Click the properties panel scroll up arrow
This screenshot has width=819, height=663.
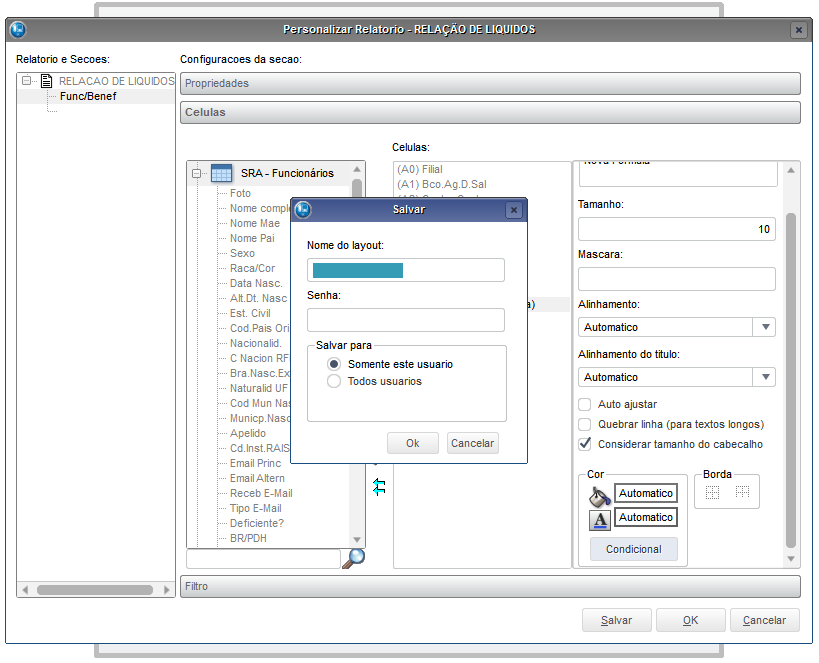(791, 170)
